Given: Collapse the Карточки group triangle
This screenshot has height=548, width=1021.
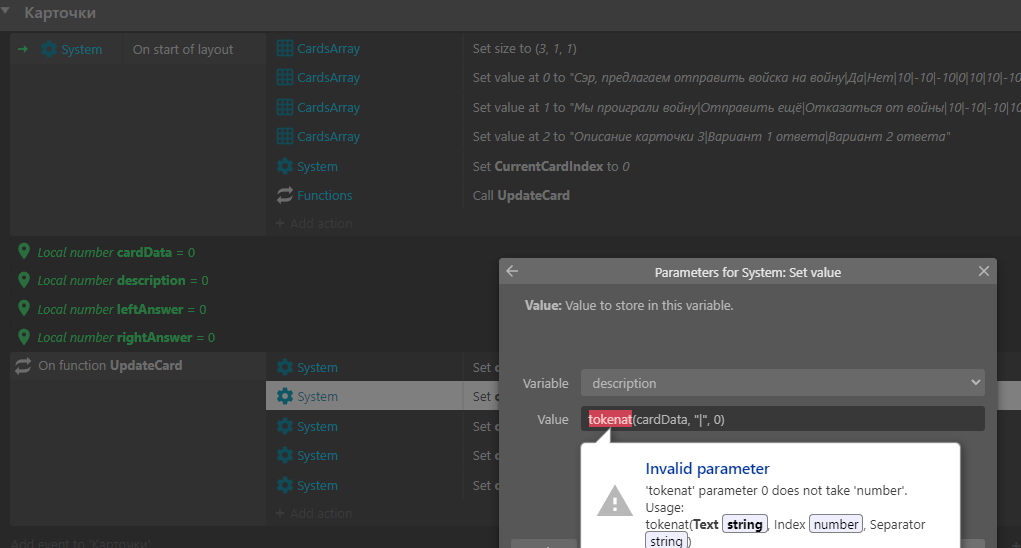Looking at the screenshot, I should [5, 10].
